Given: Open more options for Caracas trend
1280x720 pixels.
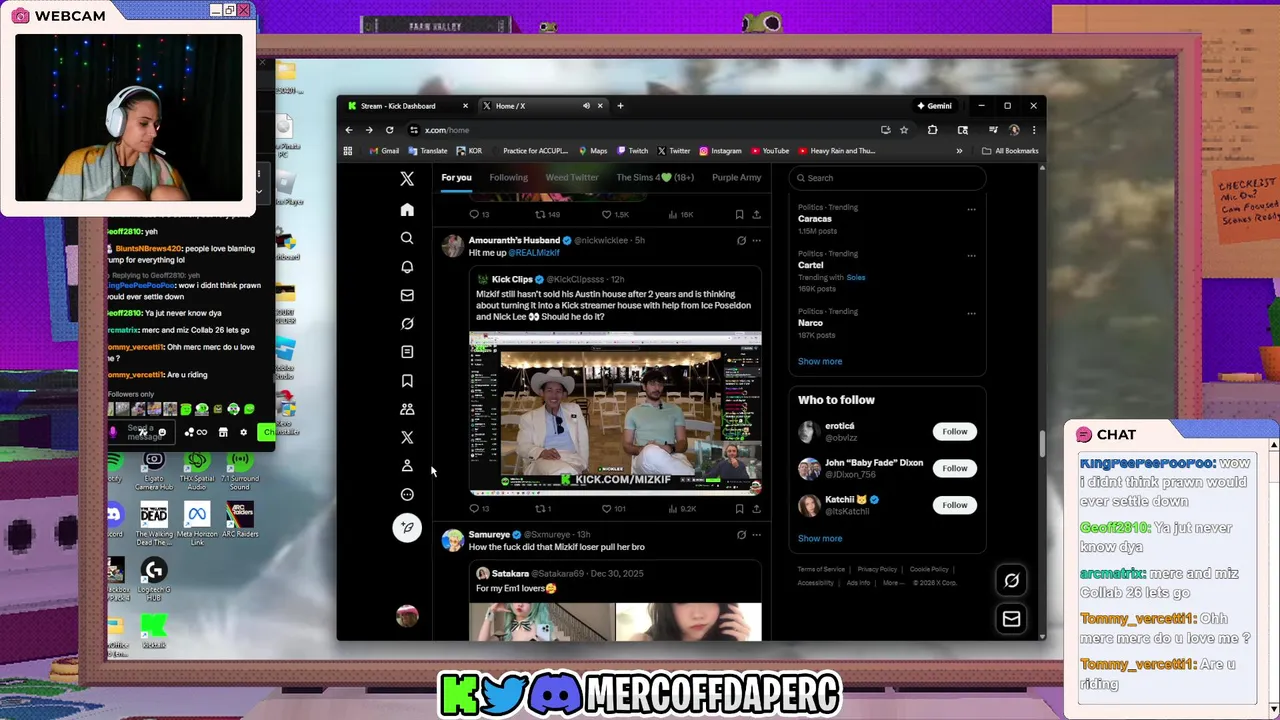Looking at the screenshot, I should 971,210.
